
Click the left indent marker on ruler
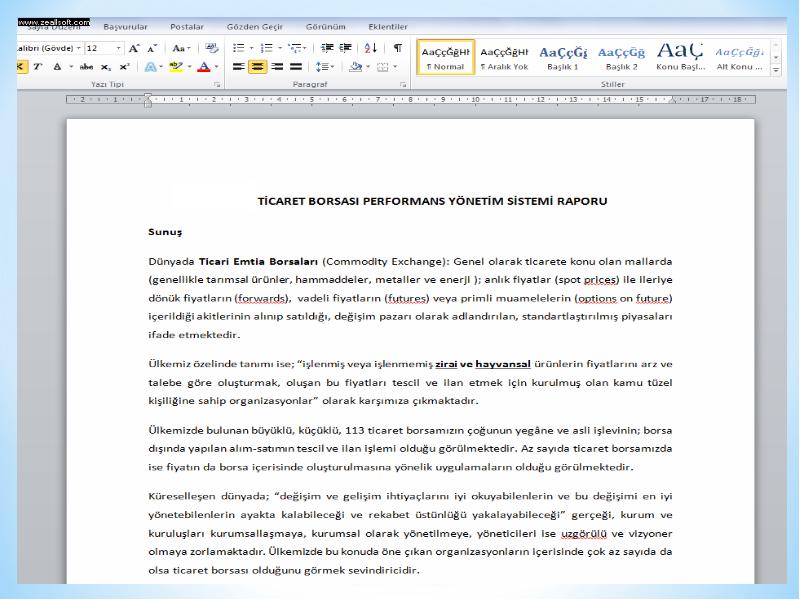click(147, 100)
